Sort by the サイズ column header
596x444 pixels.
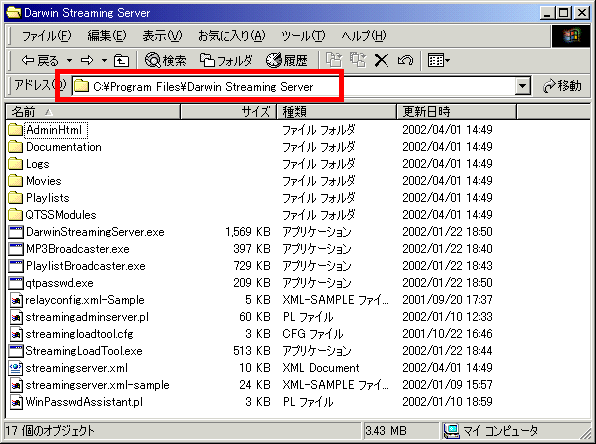point(228,112)
